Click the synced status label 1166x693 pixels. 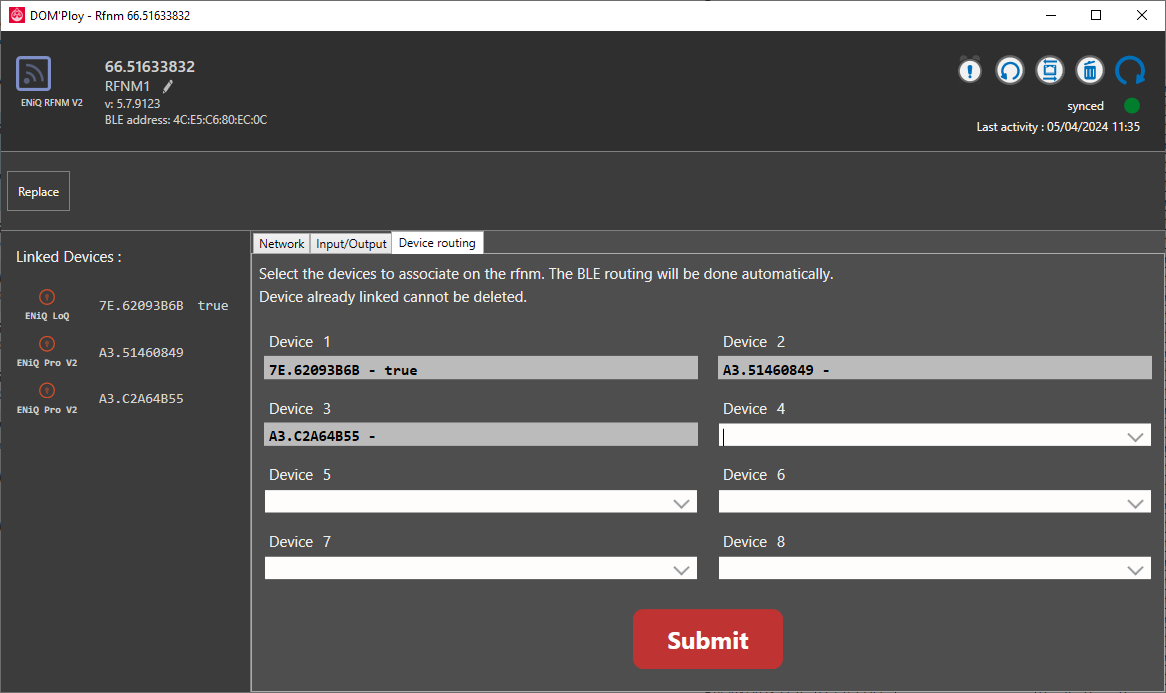(x=1086, y=106)
